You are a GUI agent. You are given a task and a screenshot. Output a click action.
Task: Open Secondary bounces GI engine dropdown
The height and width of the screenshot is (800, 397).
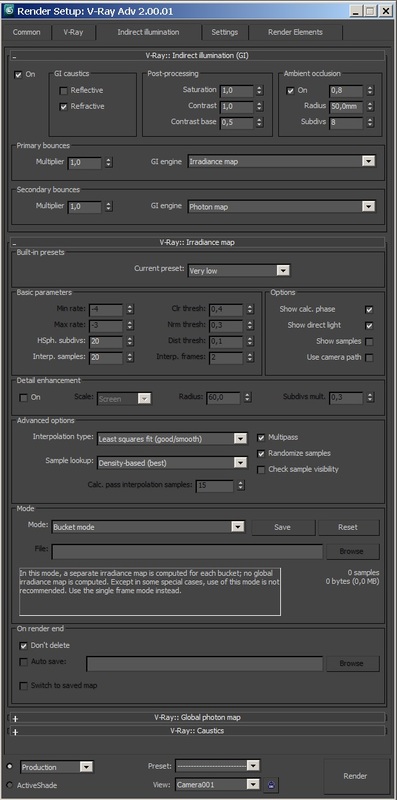click(x=281, y=207)
